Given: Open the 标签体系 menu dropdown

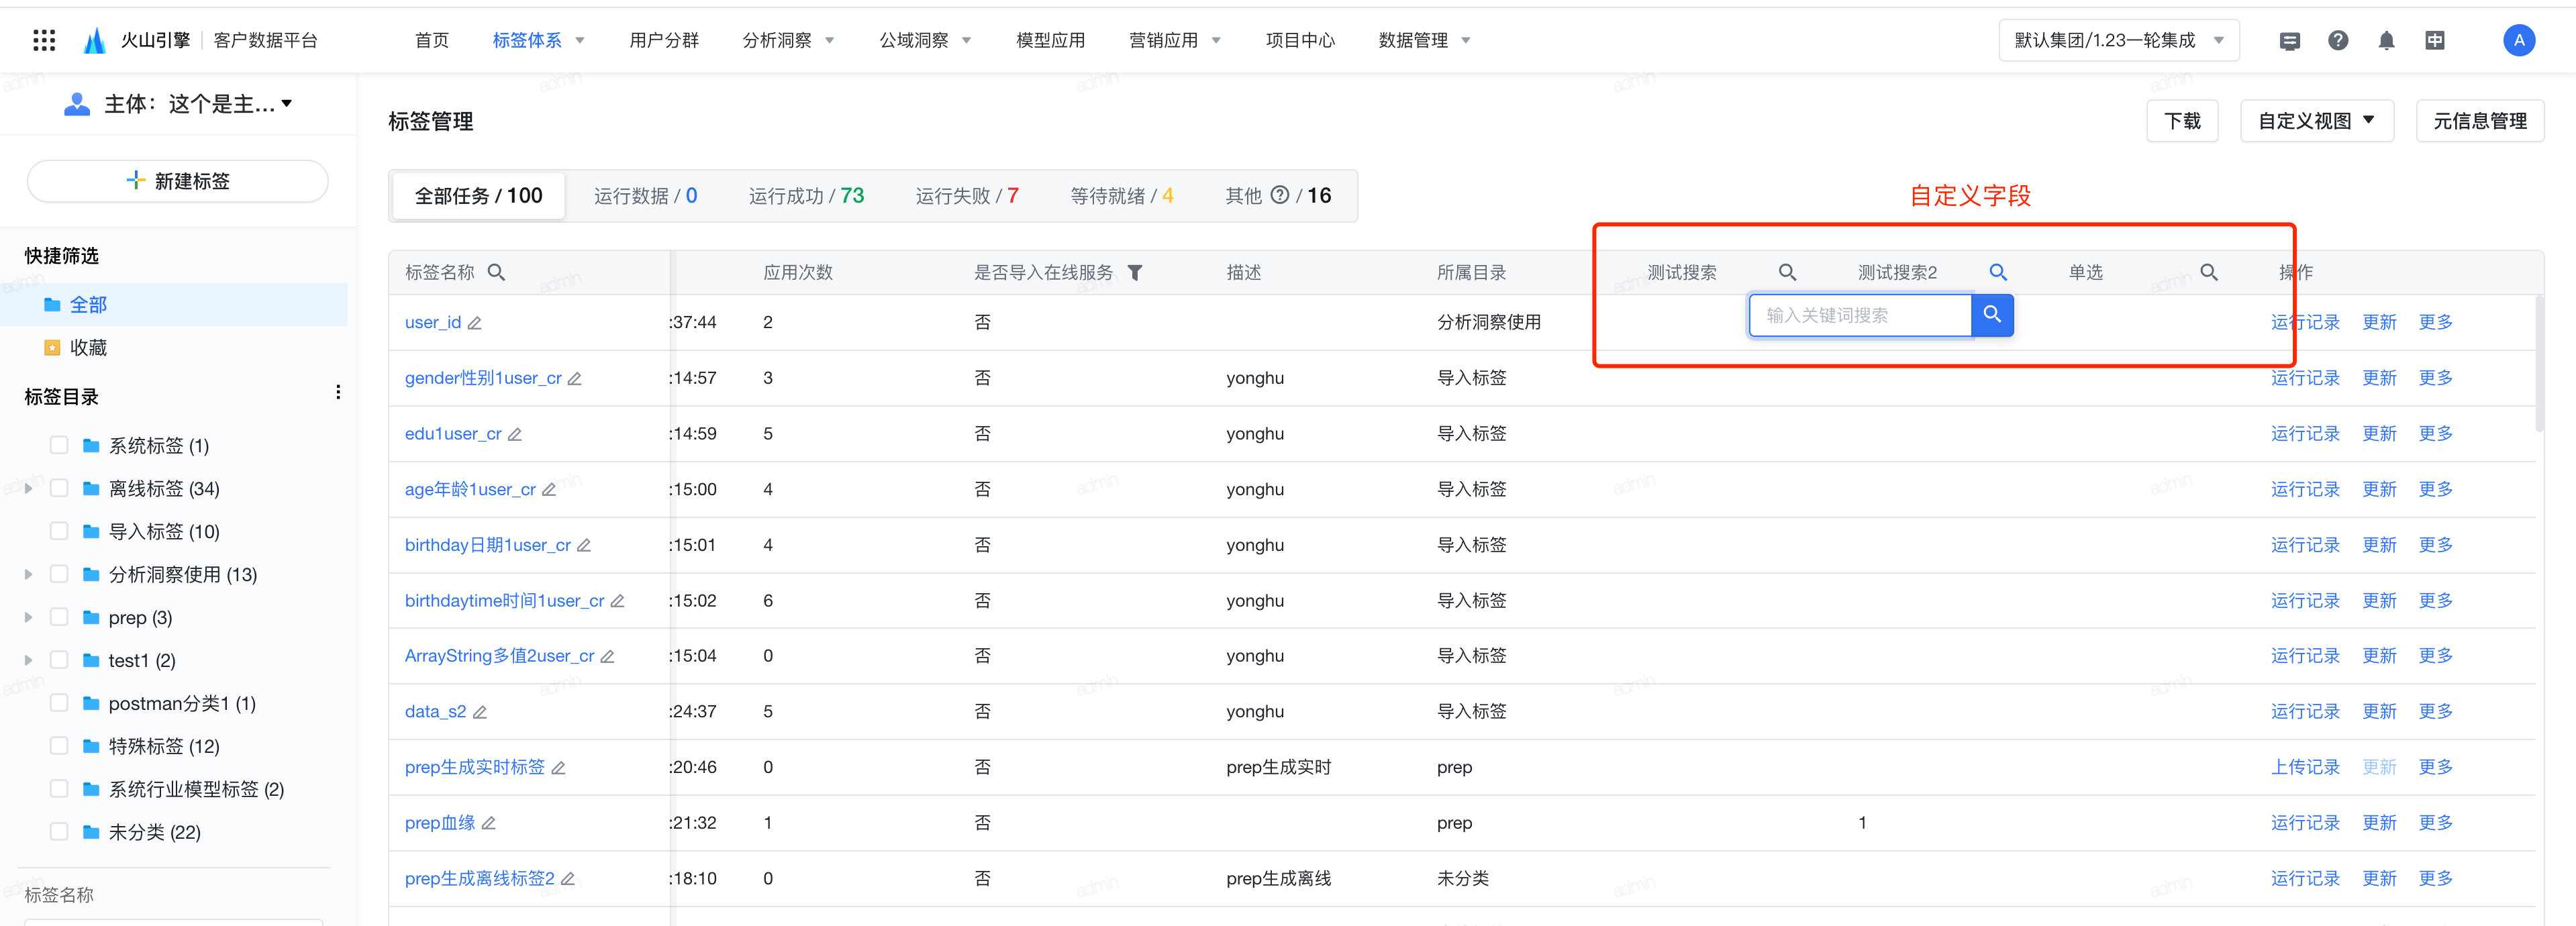Looking at the screenshot, I should pos(538,40).
